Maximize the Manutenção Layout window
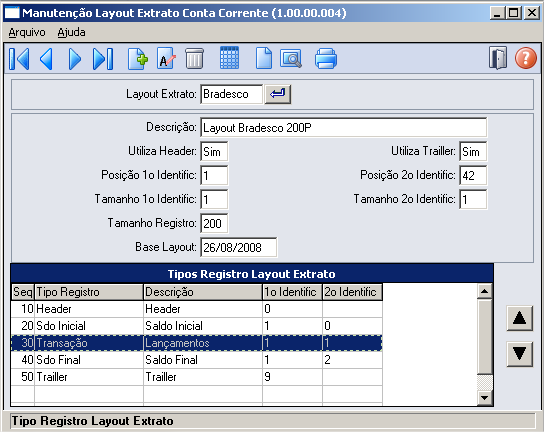 point(513,13)
